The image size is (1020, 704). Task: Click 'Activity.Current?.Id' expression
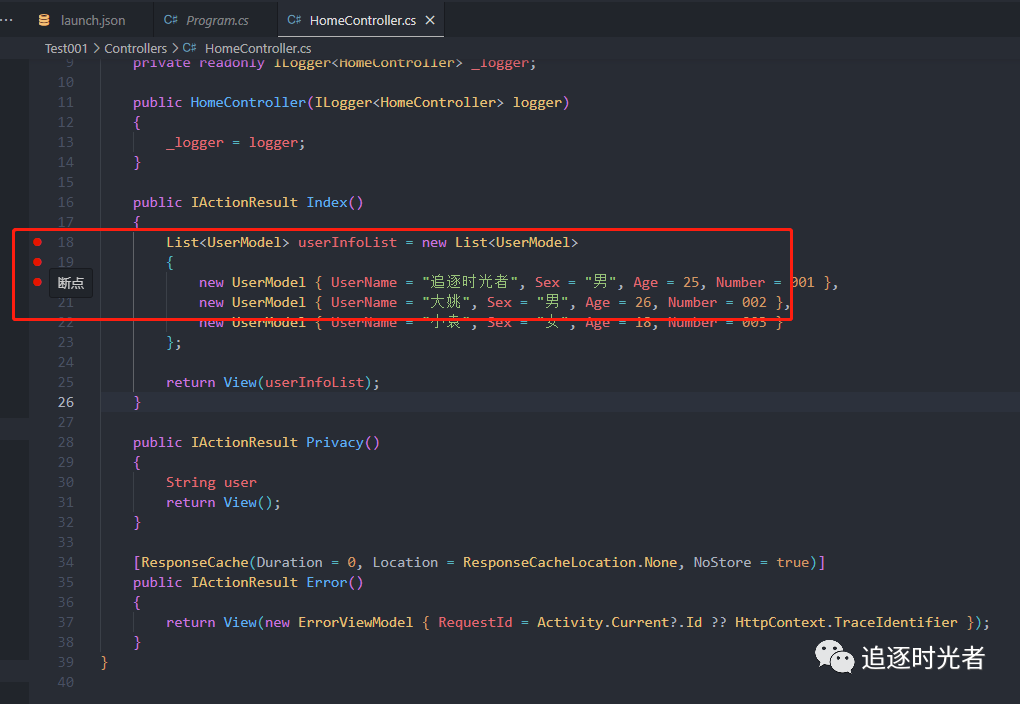coord(619,622)
